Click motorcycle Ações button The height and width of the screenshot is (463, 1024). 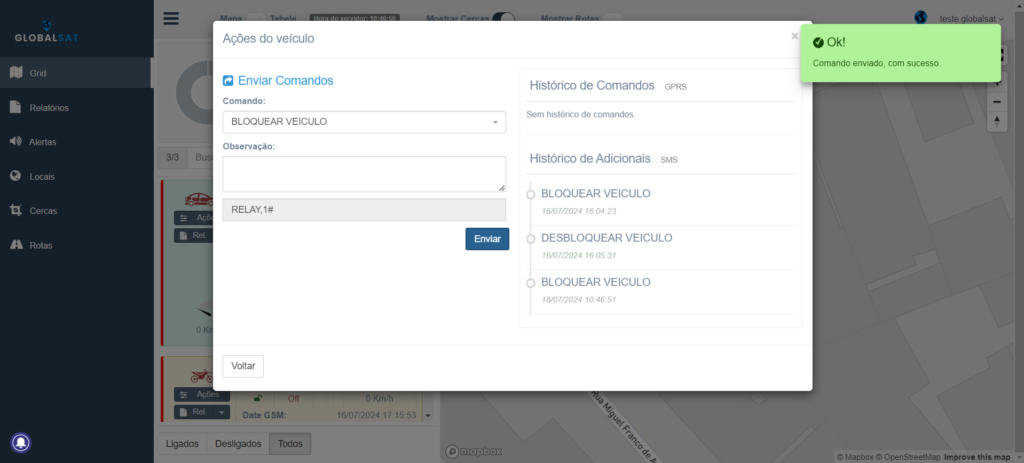(x=202, y=394)
